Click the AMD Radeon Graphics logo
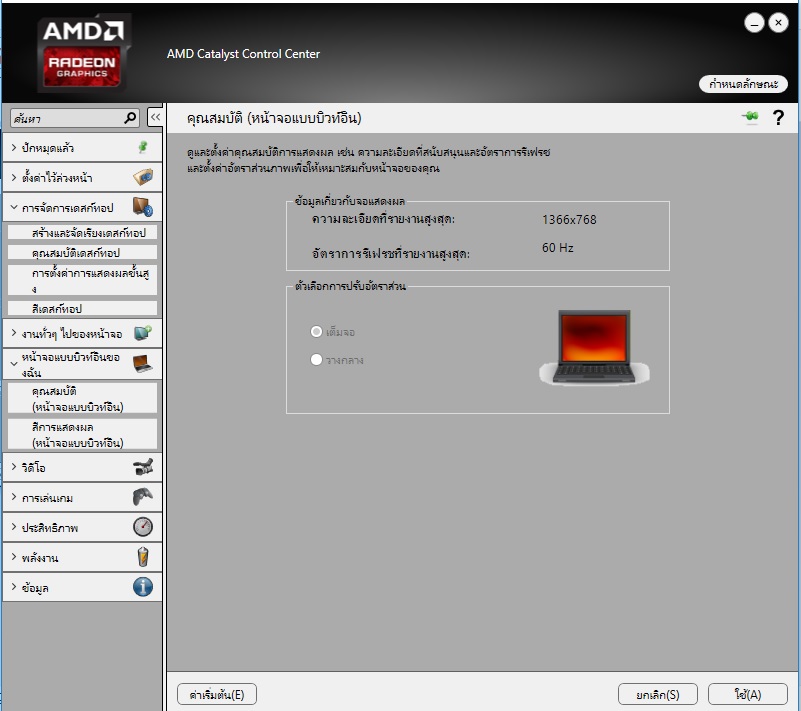The height and width of the screenshot is (711, 801). point(82,53)
